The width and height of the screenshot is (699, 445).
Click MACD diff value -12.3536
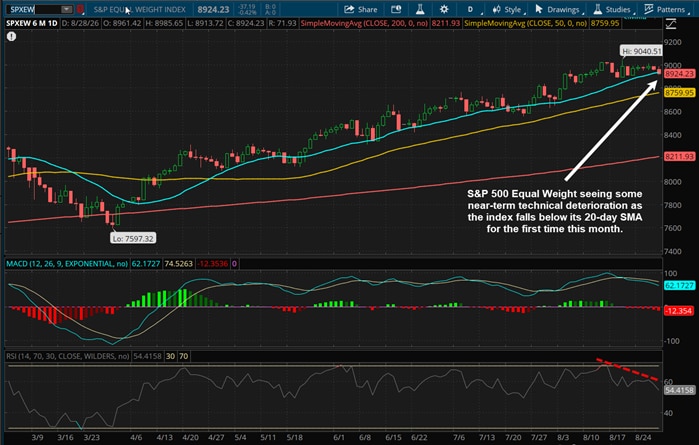[213, 264]
